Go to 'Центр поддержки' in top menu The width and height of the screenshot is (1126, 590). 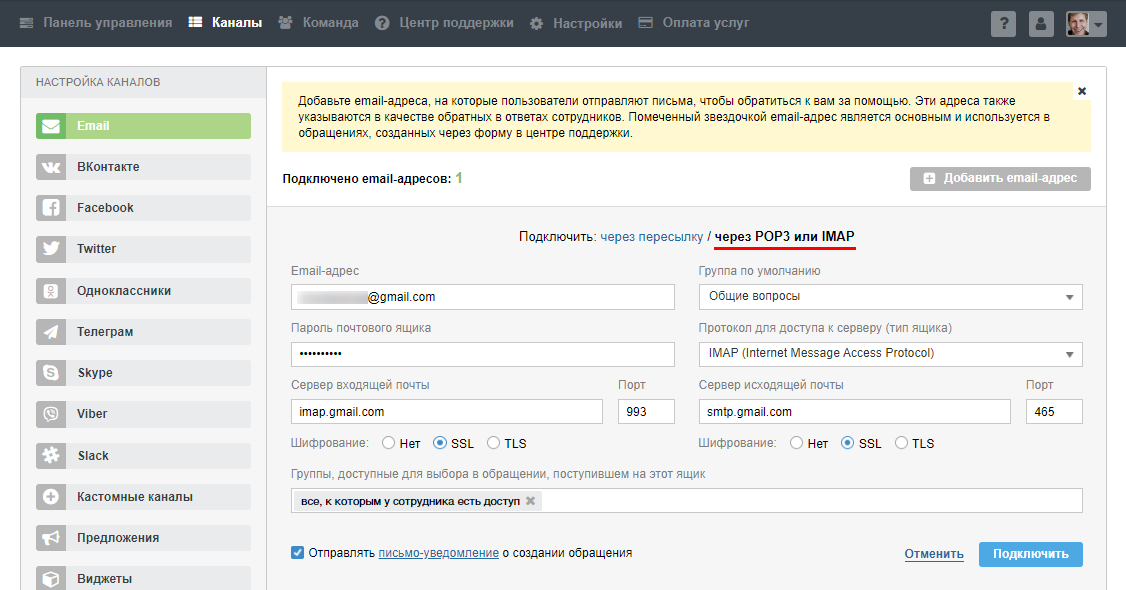[445, 23]
